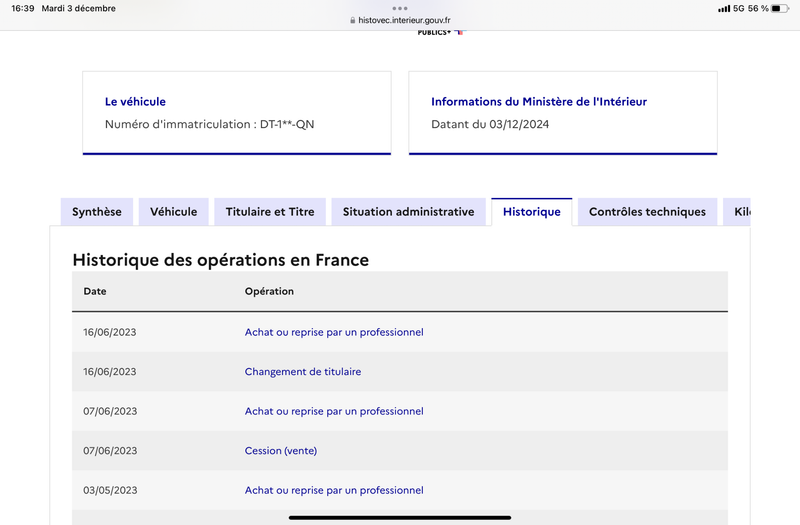Open the Véhicule tab
Viewport: 800px width, 525px height.
pos(173,212)
